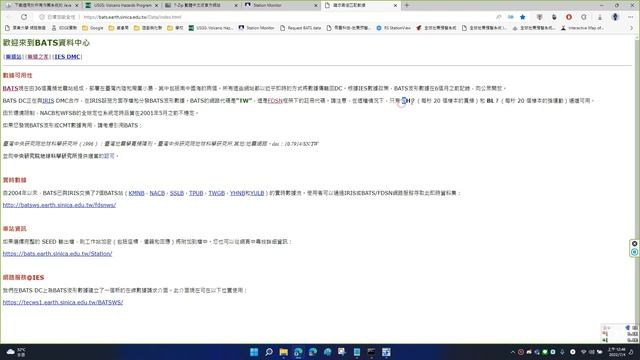This screenshot has height=360, width=640.
Task: Open the SSLB station link
Action: 177,193
